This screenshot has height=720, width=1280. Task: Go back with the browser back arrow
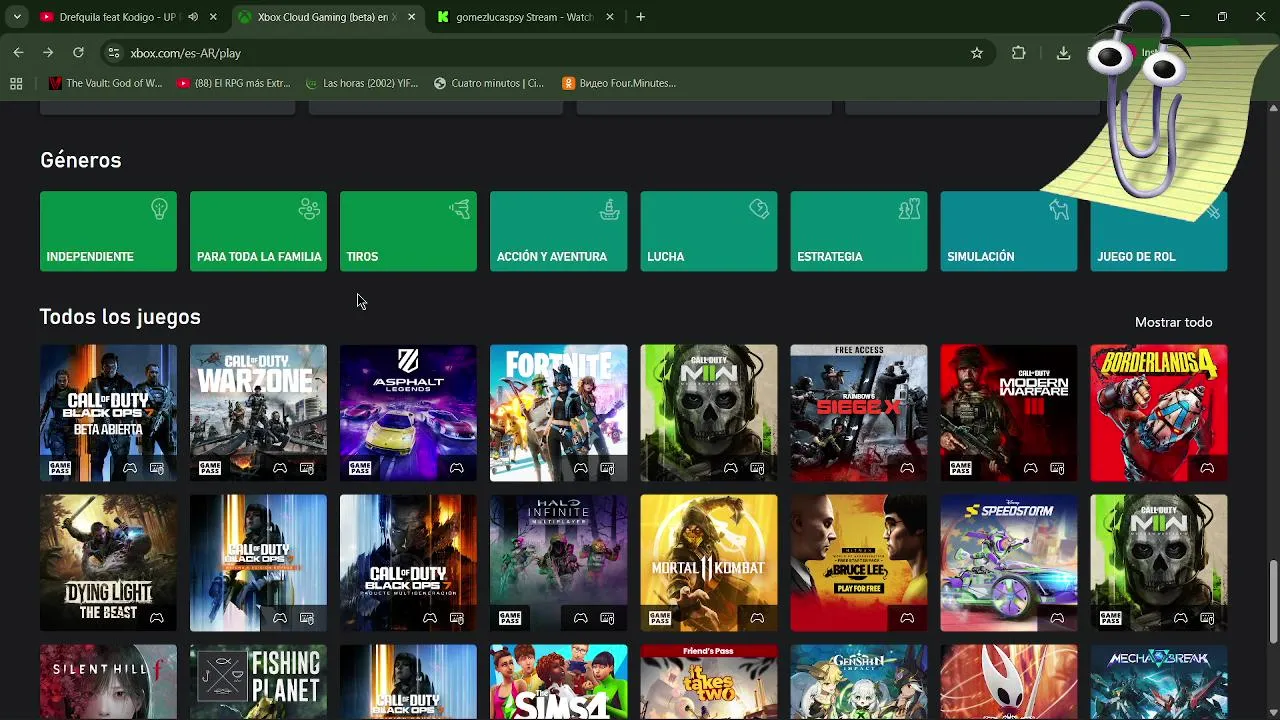click(x=18, y=53)
